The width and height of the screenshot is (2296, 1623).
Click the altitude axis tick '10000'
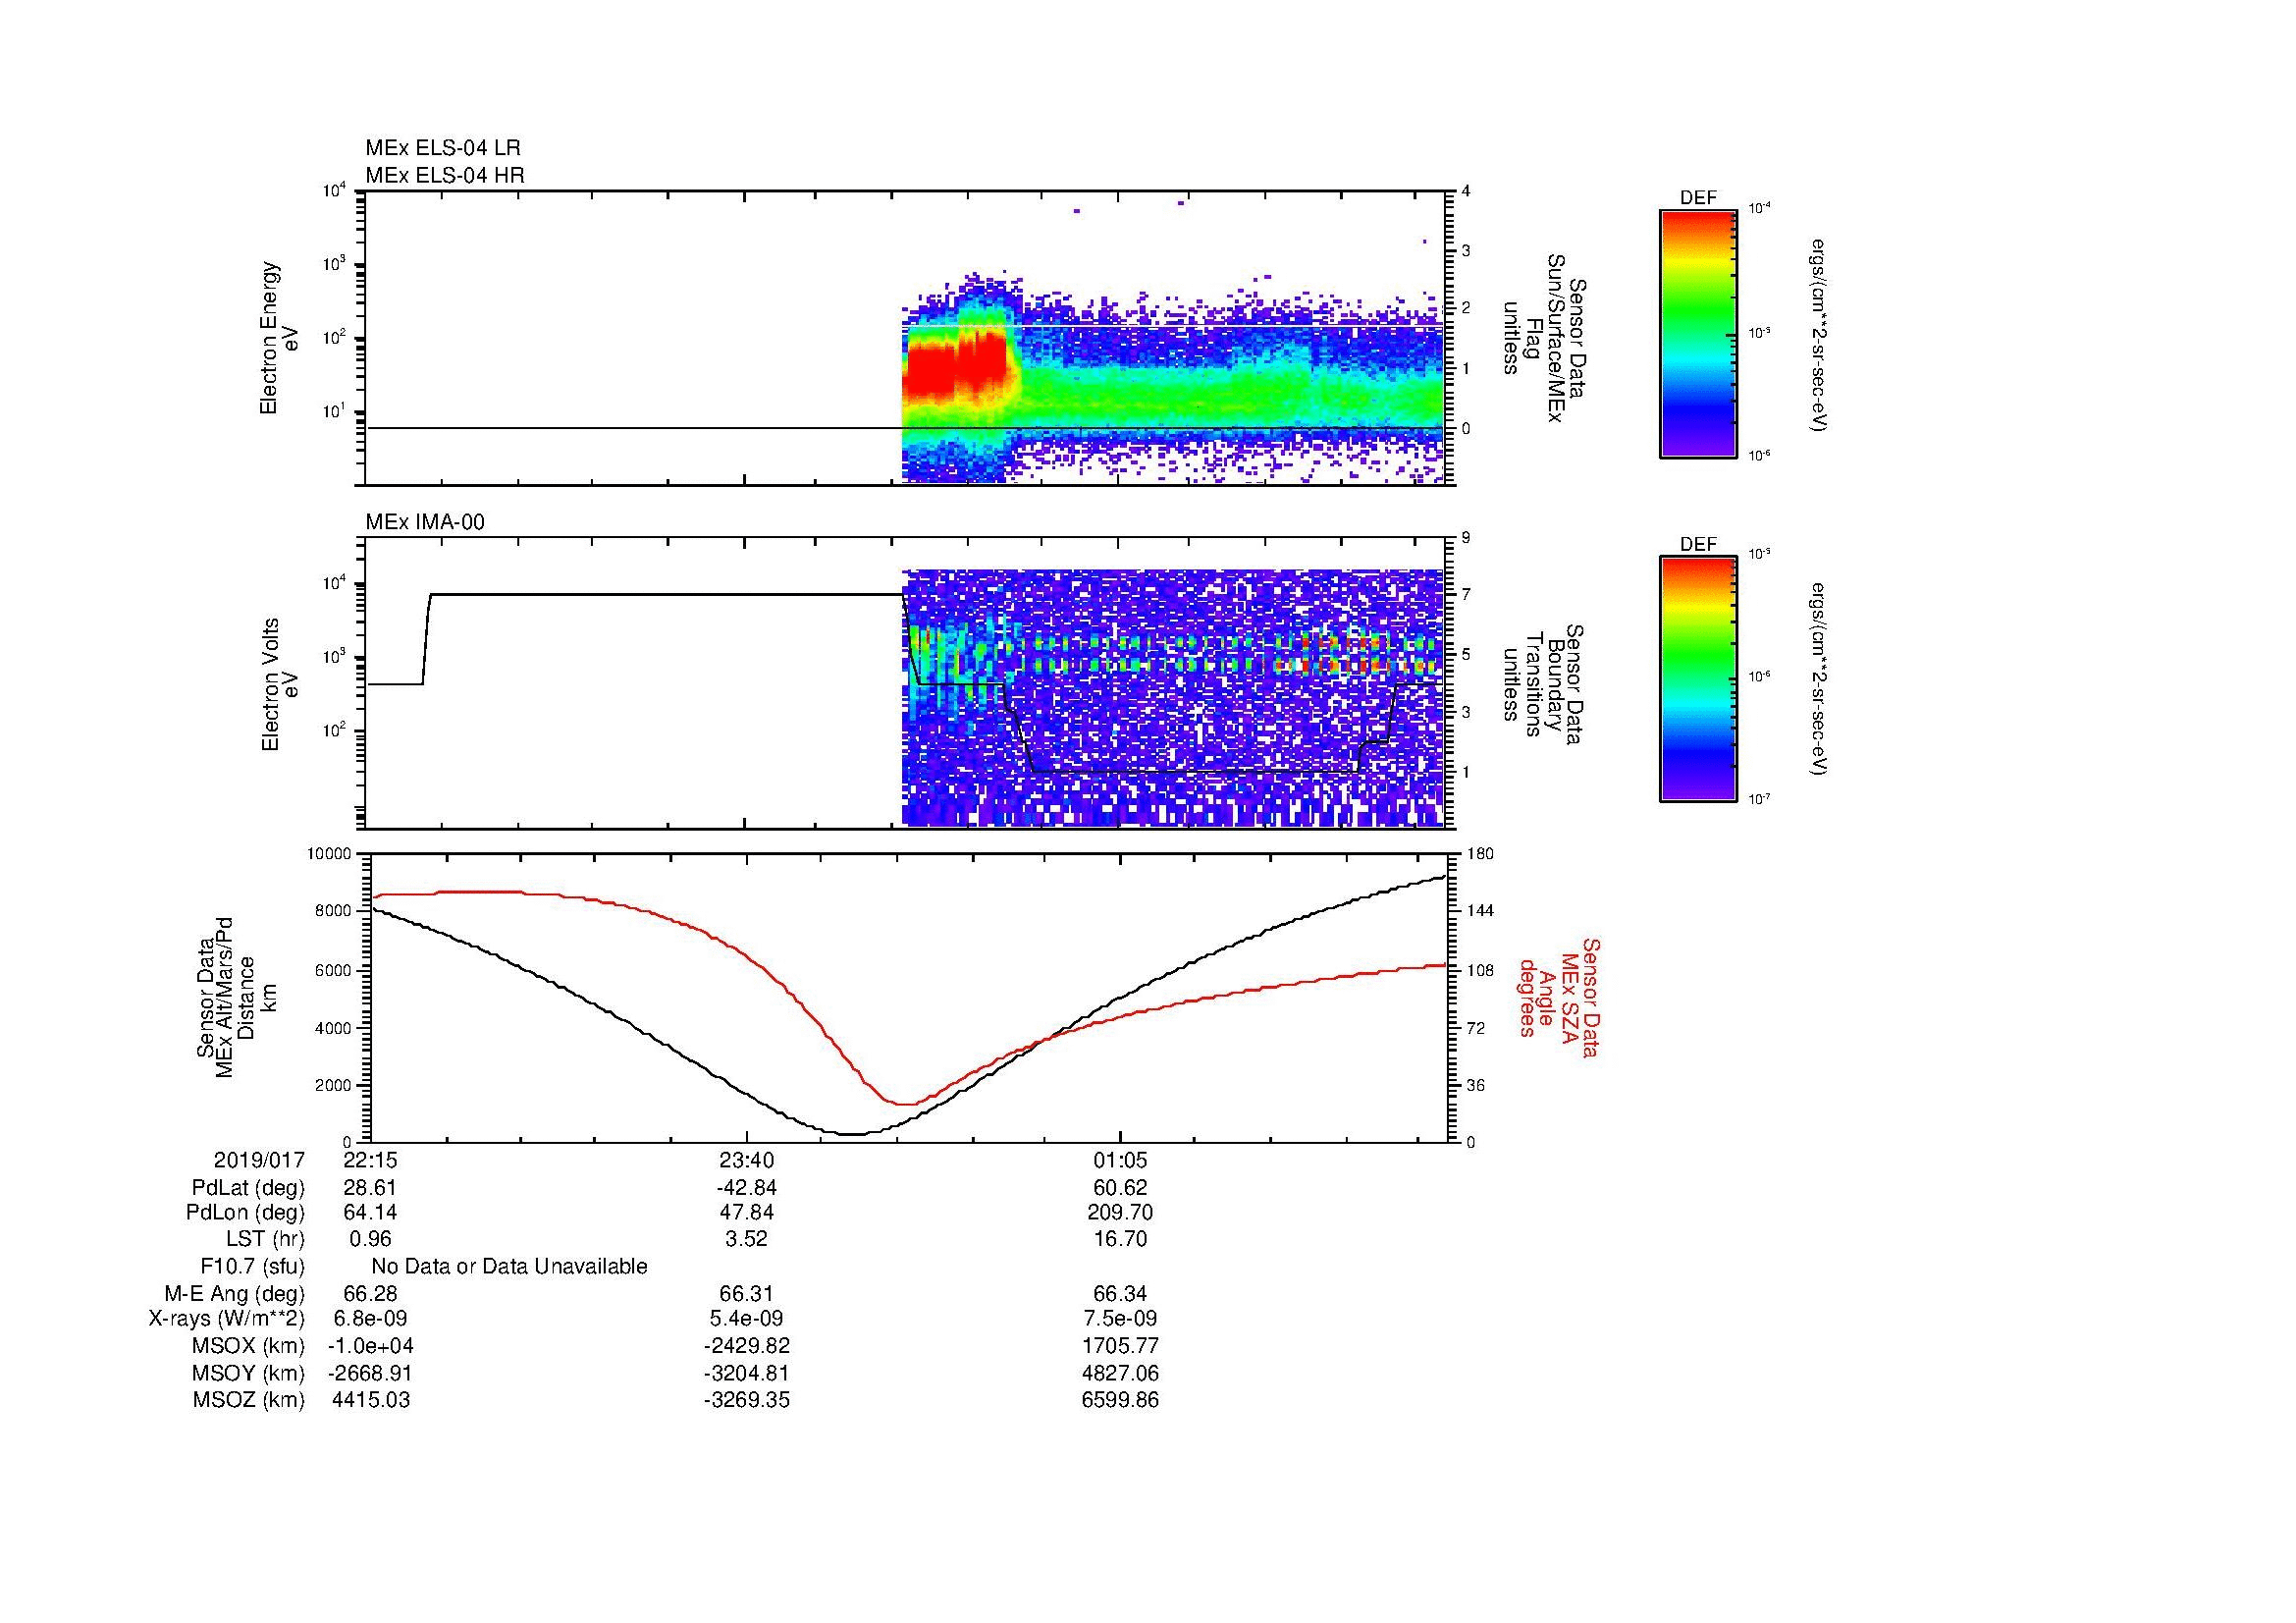[330, 854]
